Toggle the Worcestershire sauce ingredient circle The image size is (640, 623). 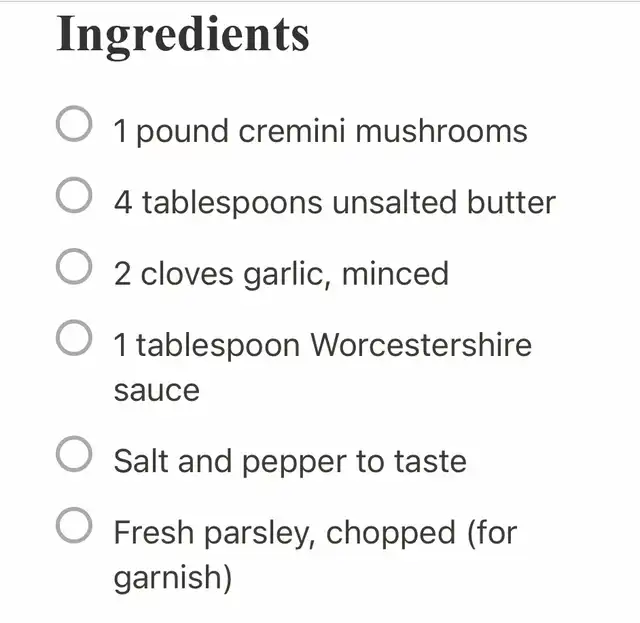coord(74,340)
